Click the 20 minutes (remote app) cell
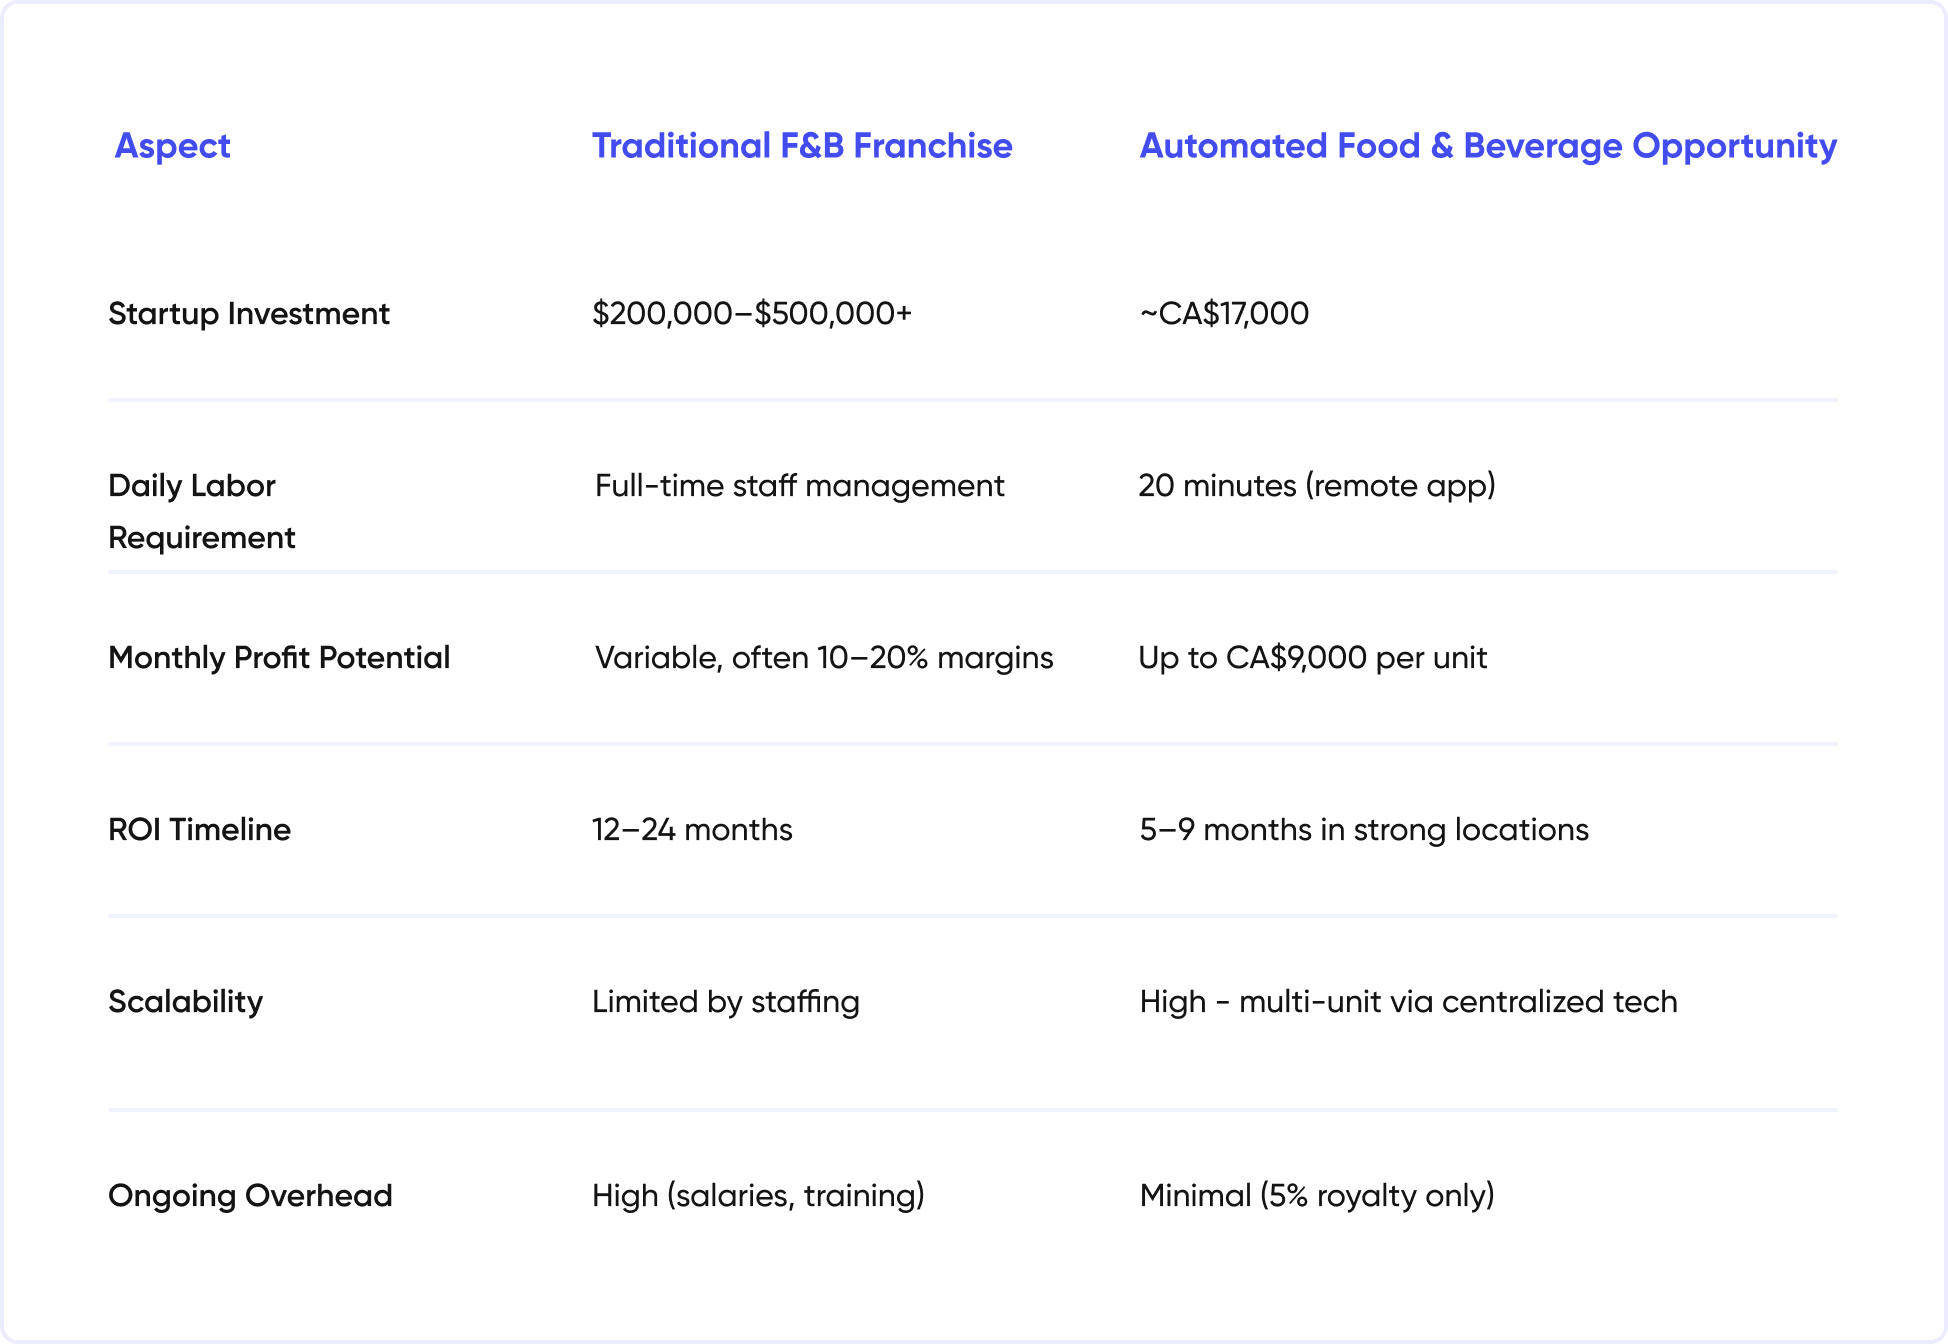This screenshot has height=1344, width=1948. [x=1317, y=486]
